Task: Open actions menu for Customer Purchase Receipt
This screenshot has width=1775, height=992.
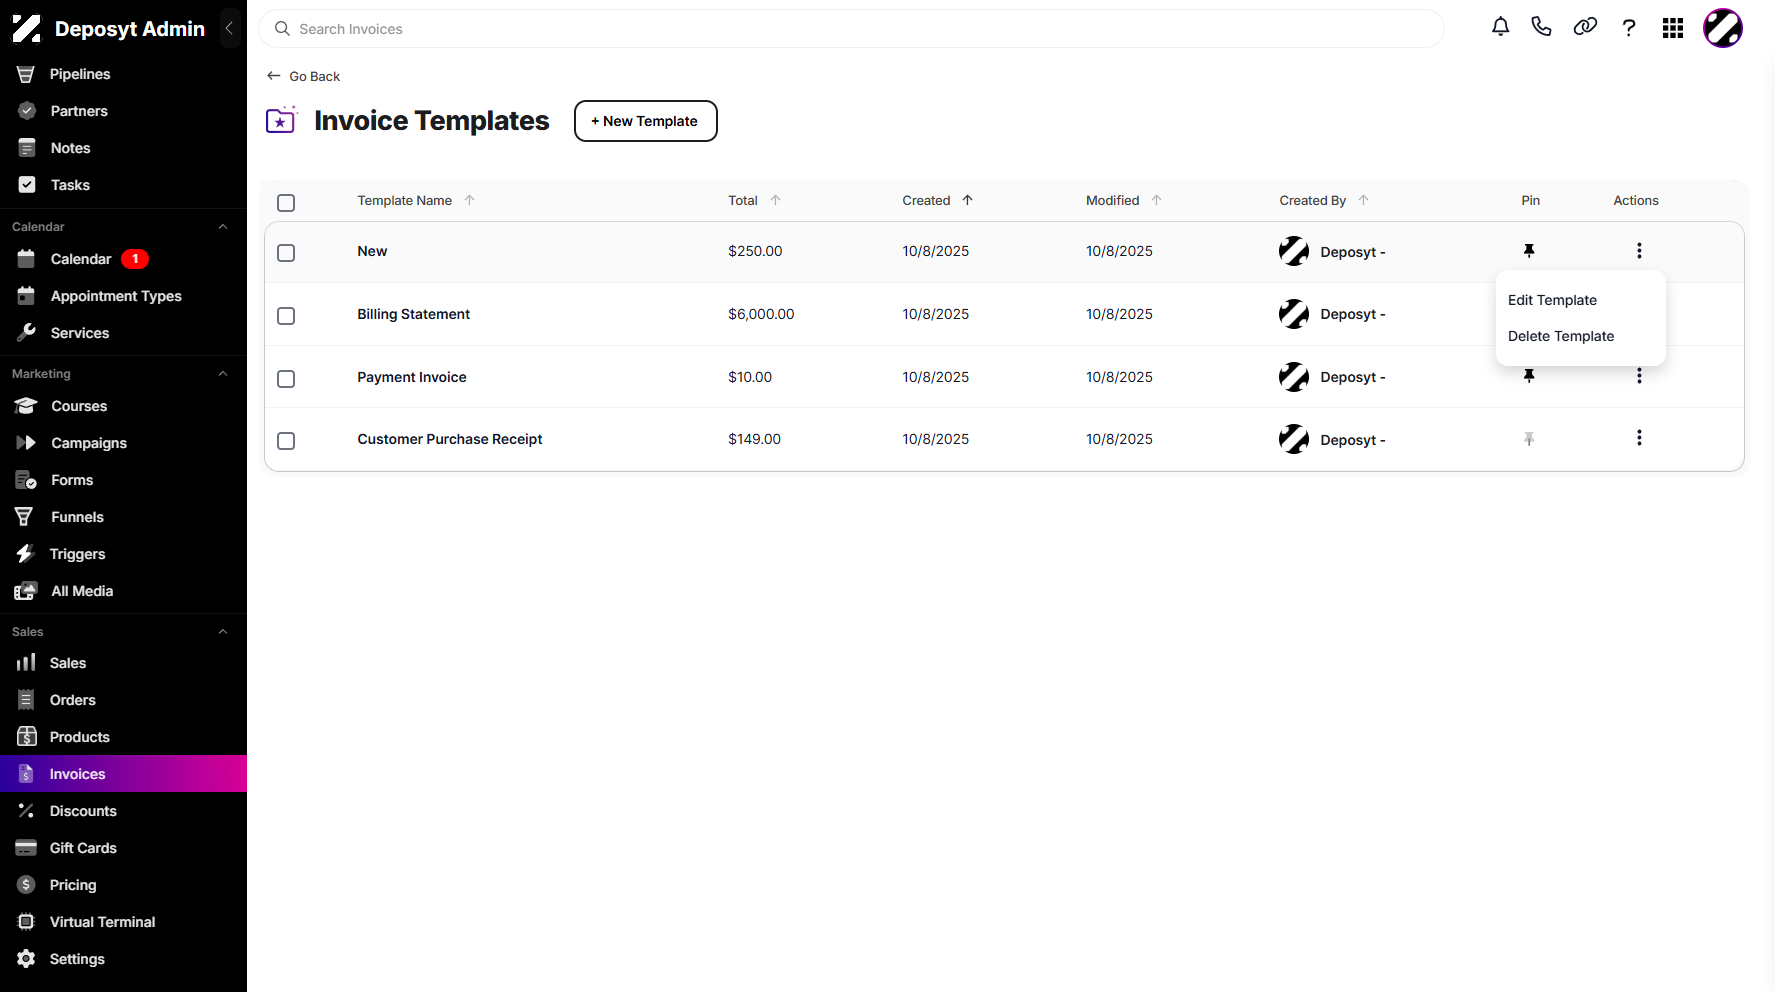Action: (1639, 438)
